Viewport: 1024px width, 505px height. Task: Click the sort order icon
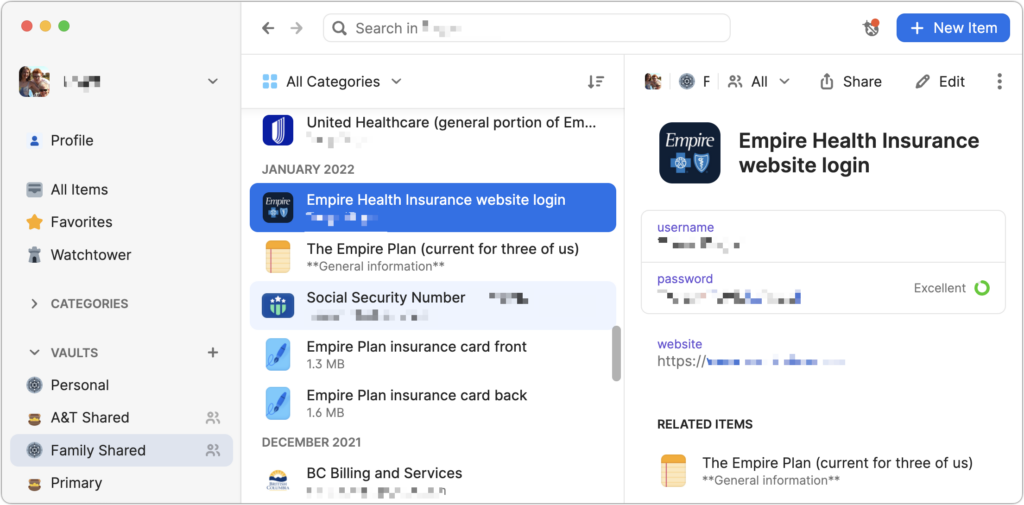[595, 82]
